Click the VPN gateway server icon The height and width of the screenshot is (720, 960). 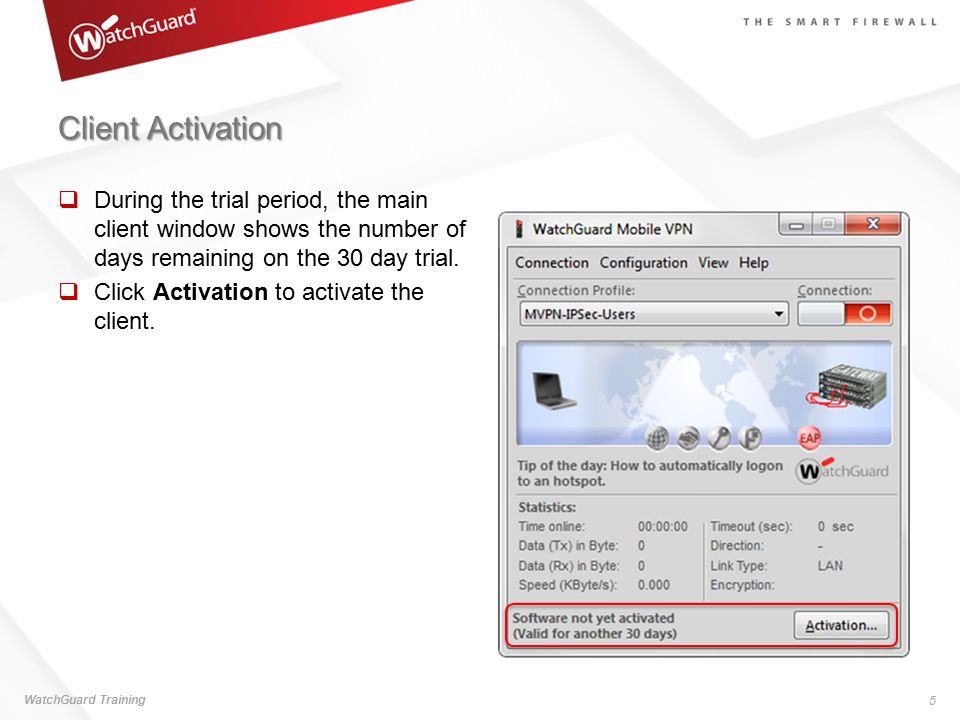[847, 386]
